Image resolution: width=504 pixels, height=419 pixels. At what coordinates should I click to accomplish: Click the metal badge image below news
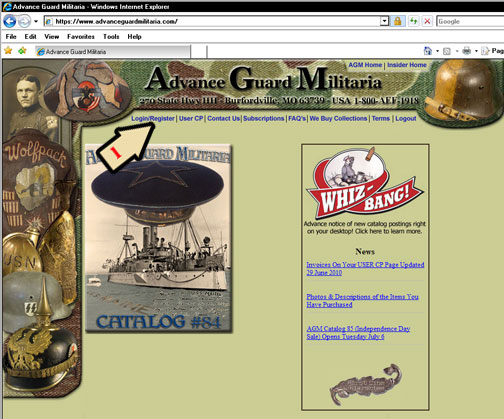[366, 384]
